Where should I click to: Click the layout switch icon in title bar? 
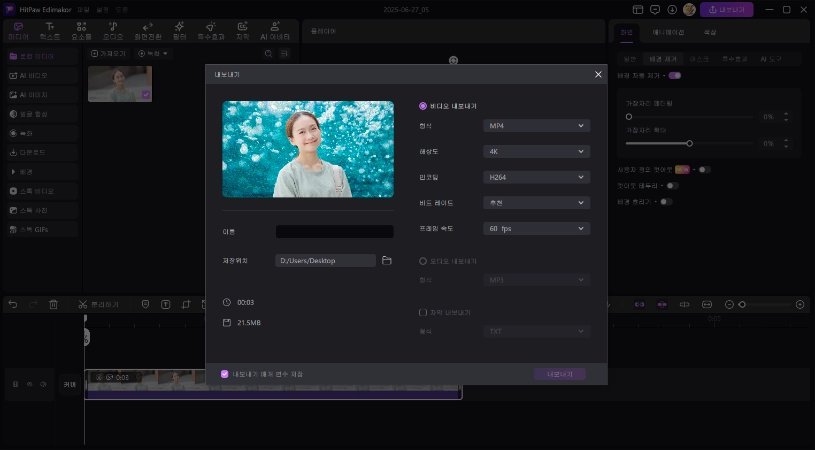pos(638,9)
